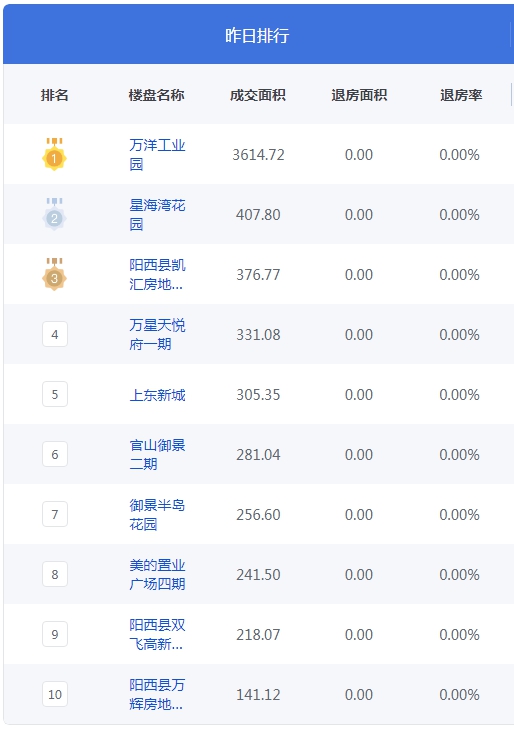
Task: Click the rank 8 badge
Action: pos(55,574)
